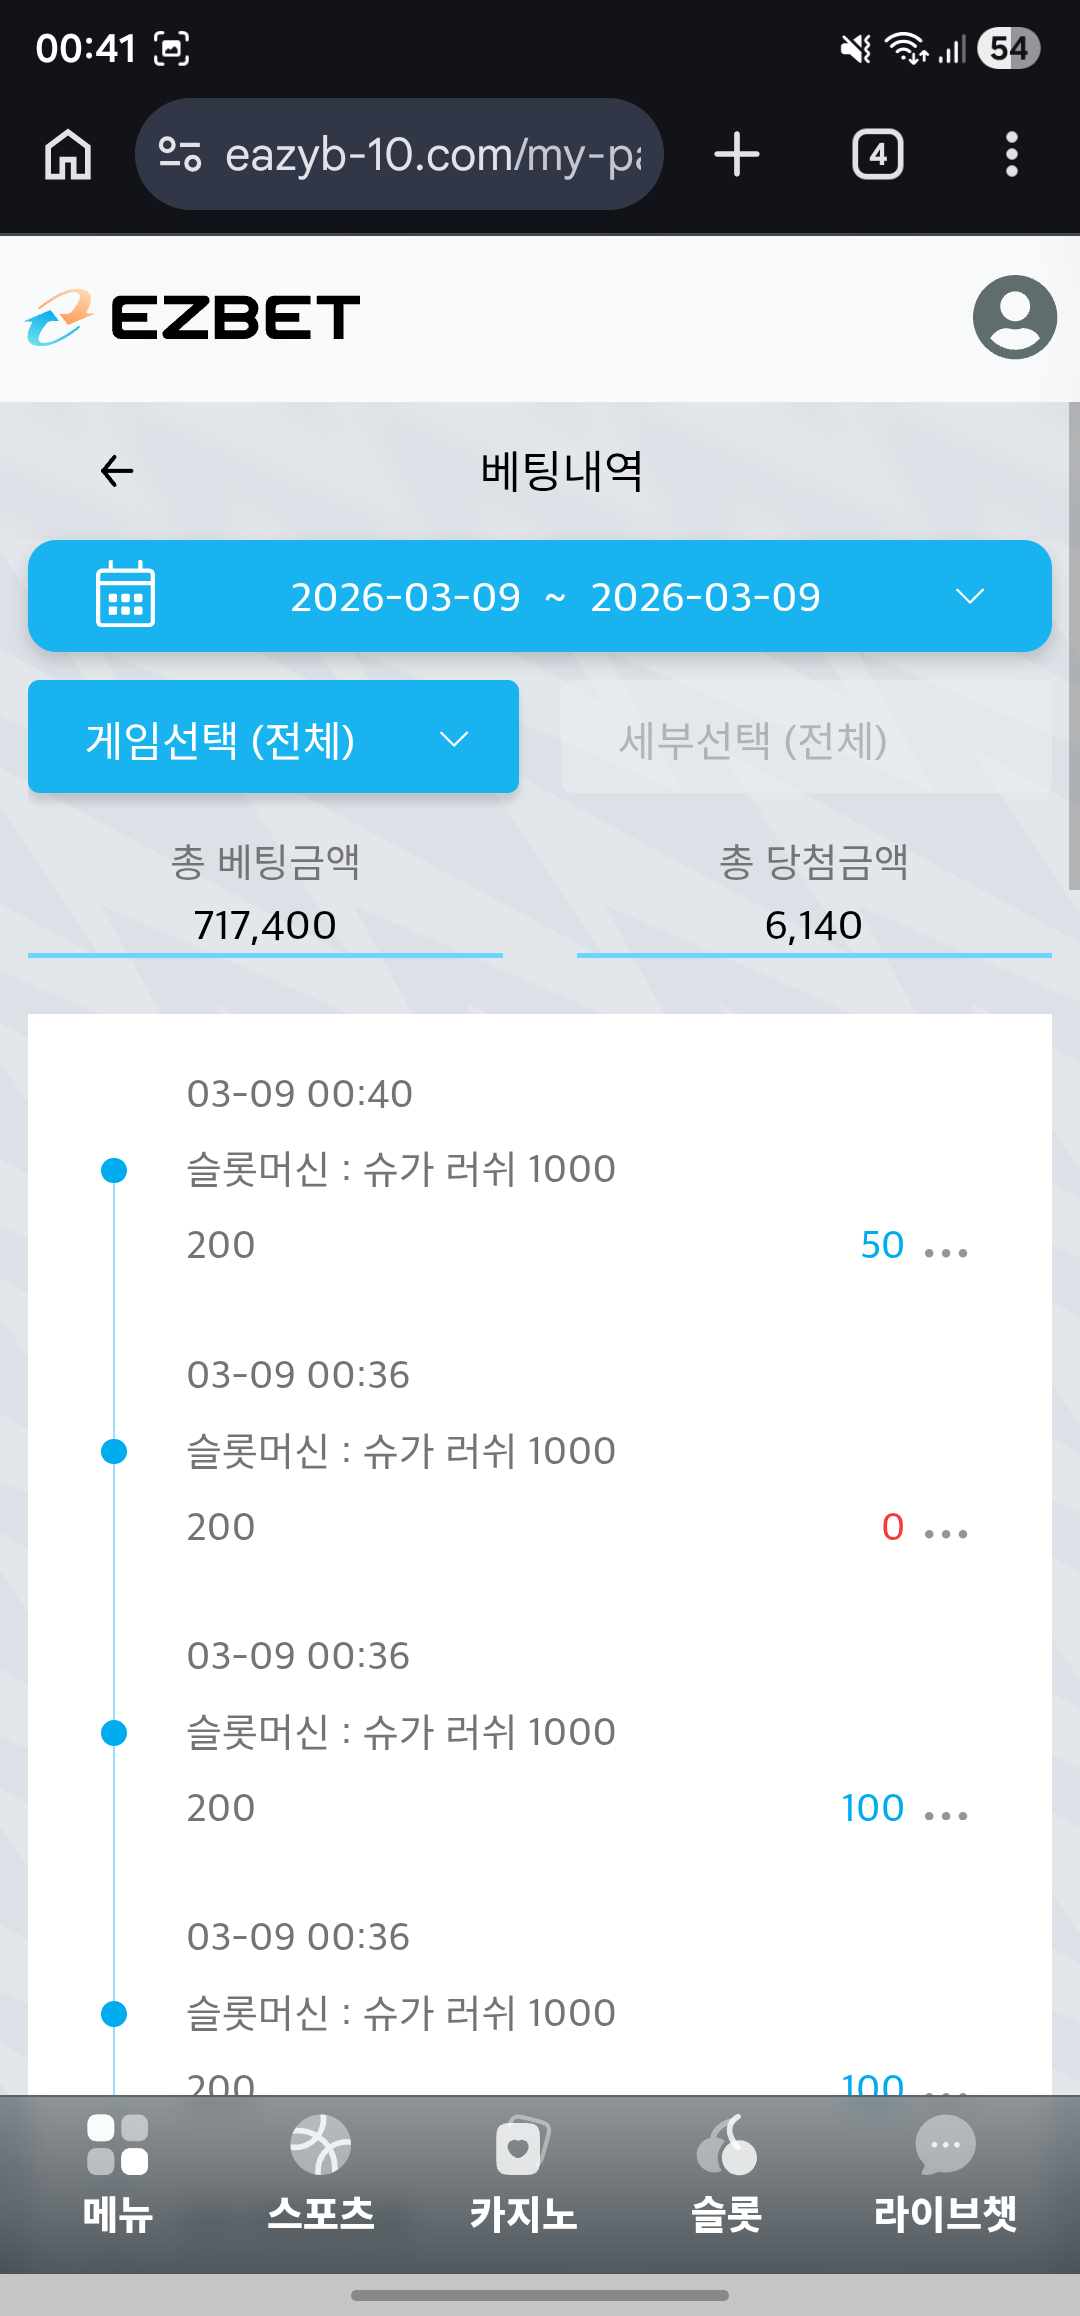Screen dimensions: 1080x2316
Task: Show details for the 00:40 bet with 50 win
Action: pos(946,1252)
